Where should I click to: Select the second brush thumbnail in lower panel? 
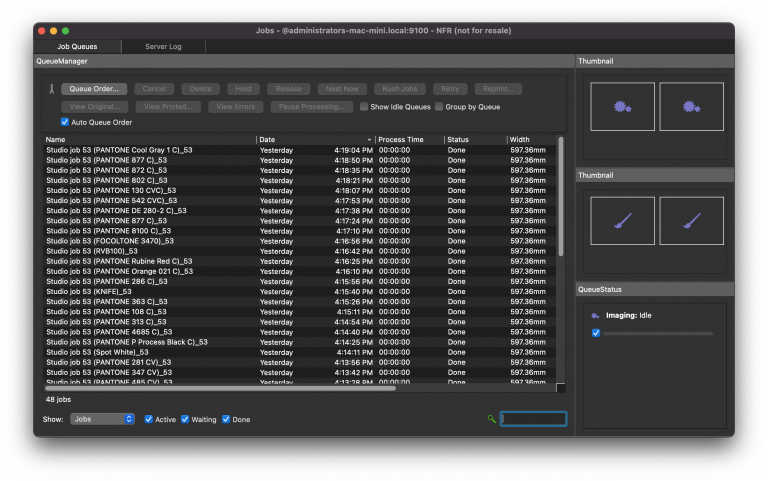pos(692,221)
